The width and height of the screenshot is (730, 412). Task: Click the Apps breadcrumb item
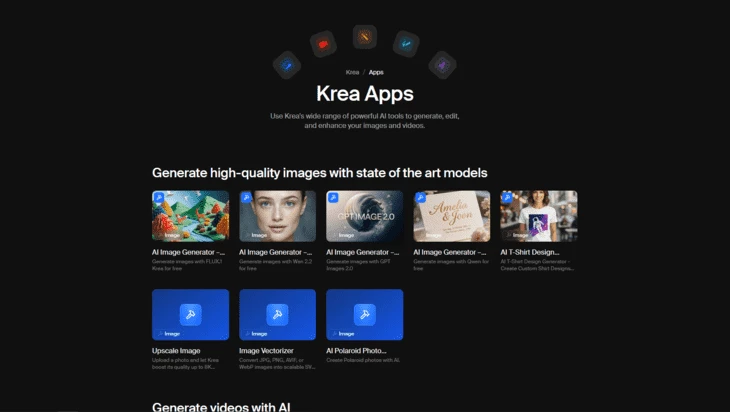[376, 72]
